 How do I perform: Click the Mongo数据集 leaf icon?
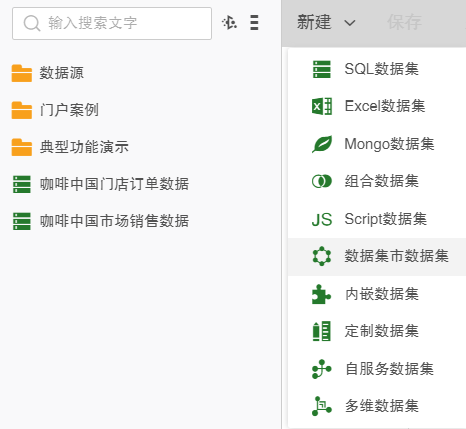(x=322, y=144)
